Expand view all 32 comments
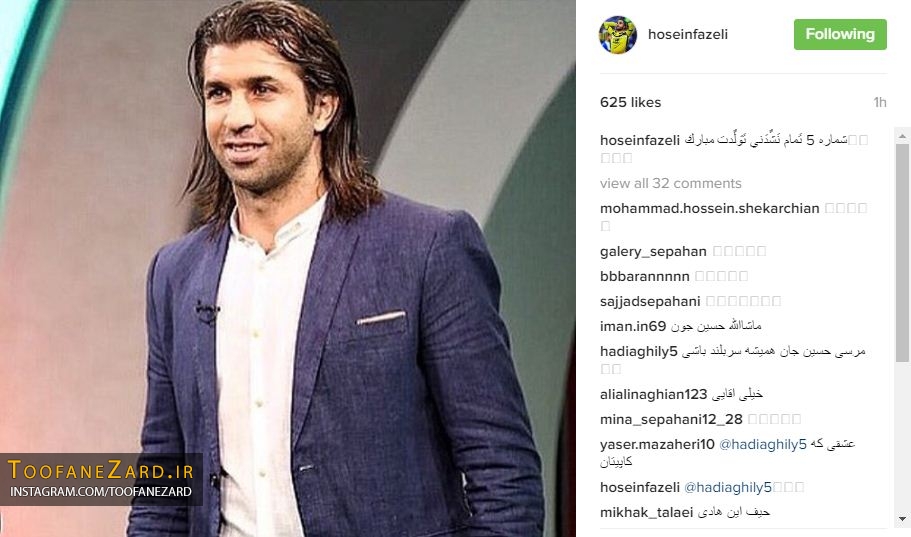The width and height of the screenshot is (911, 537). pos(670,183)
